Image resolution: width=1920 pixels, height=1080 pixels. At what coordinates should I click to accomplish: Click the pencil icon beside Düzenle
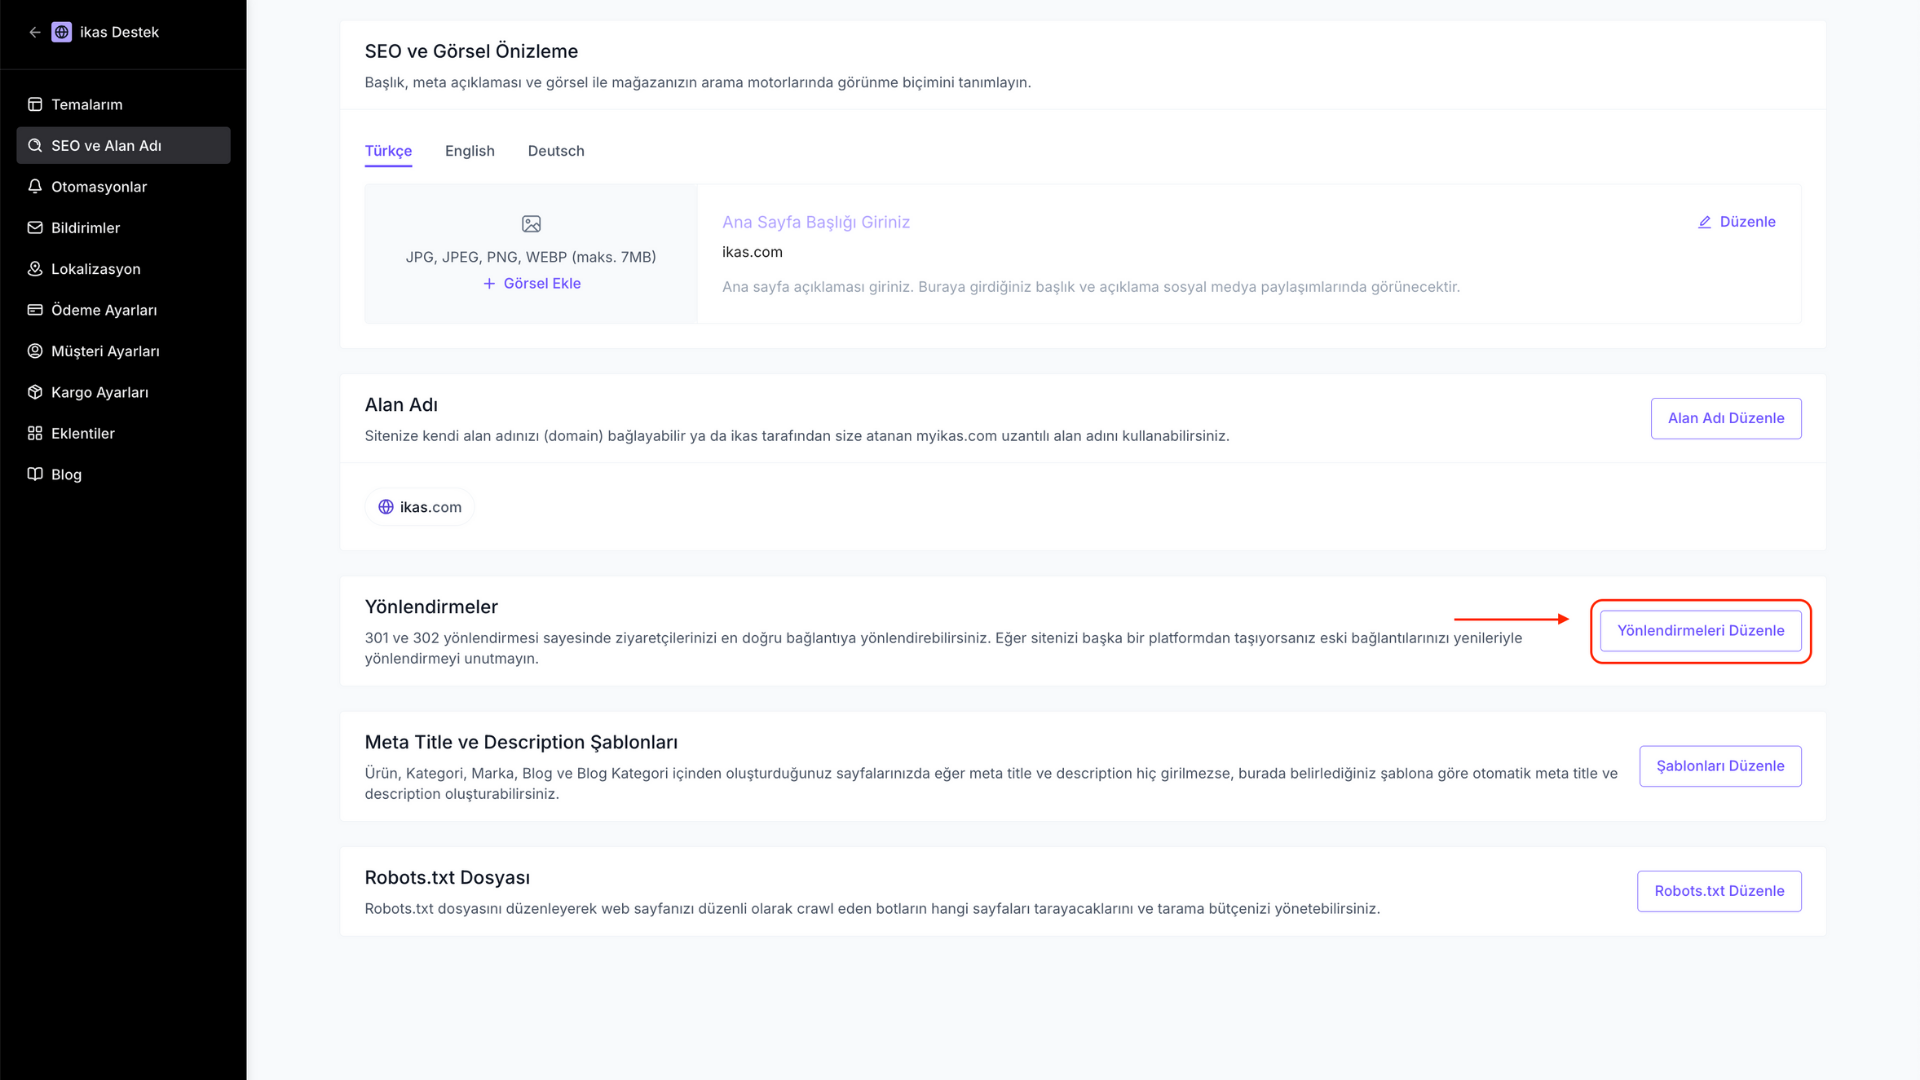coord(1704,222)
